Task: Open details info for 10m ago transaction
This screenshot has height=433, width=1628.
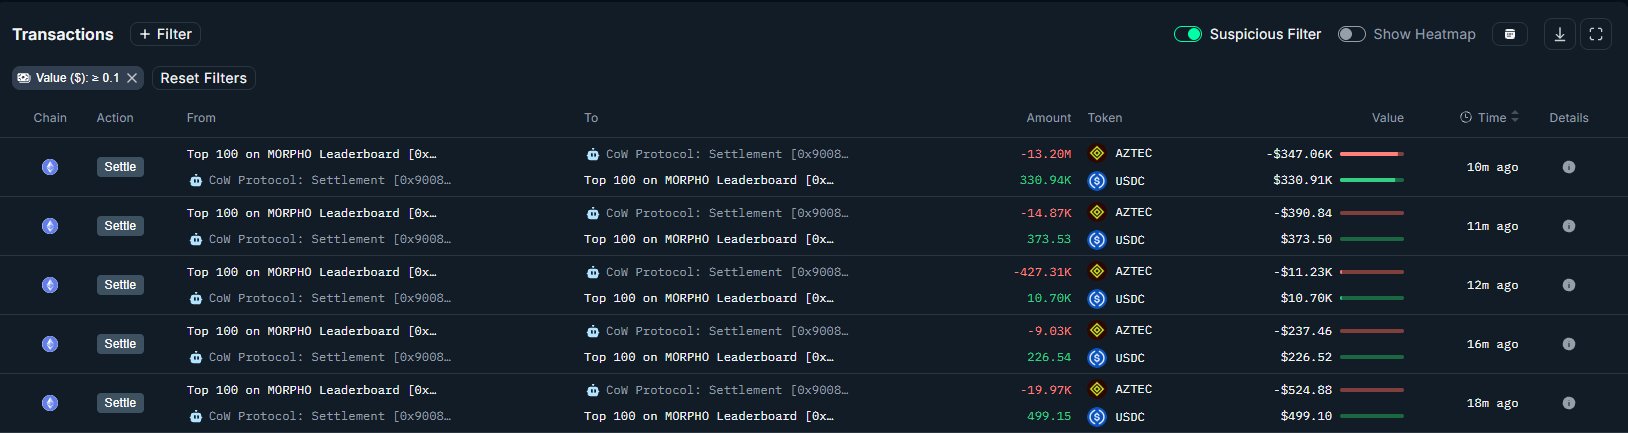Action: (x=1568, y=167)
